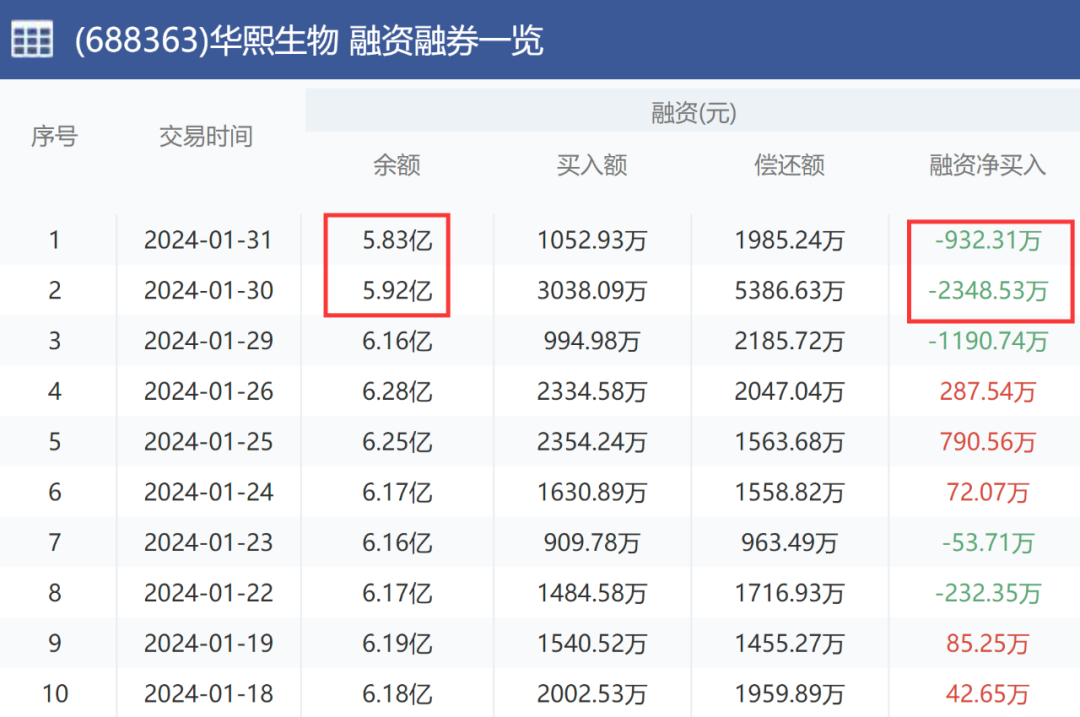Click buy amount 1052.93万
Screen dimensions: 1080x717
[592, 240]
